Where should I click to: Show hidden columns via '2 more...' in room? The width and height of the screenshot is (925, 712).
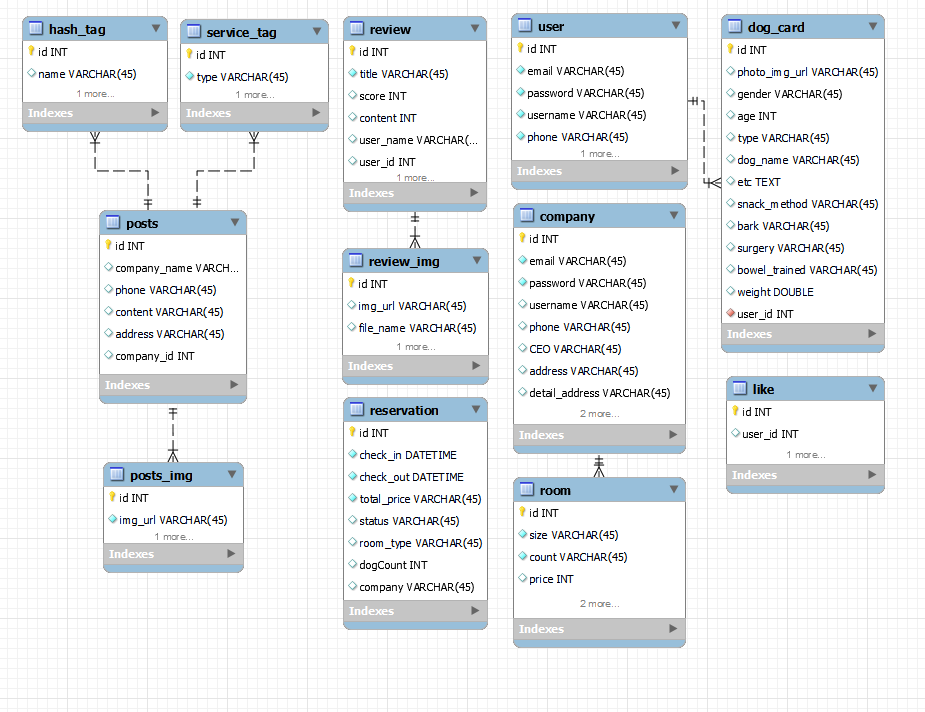coord(599,603)
